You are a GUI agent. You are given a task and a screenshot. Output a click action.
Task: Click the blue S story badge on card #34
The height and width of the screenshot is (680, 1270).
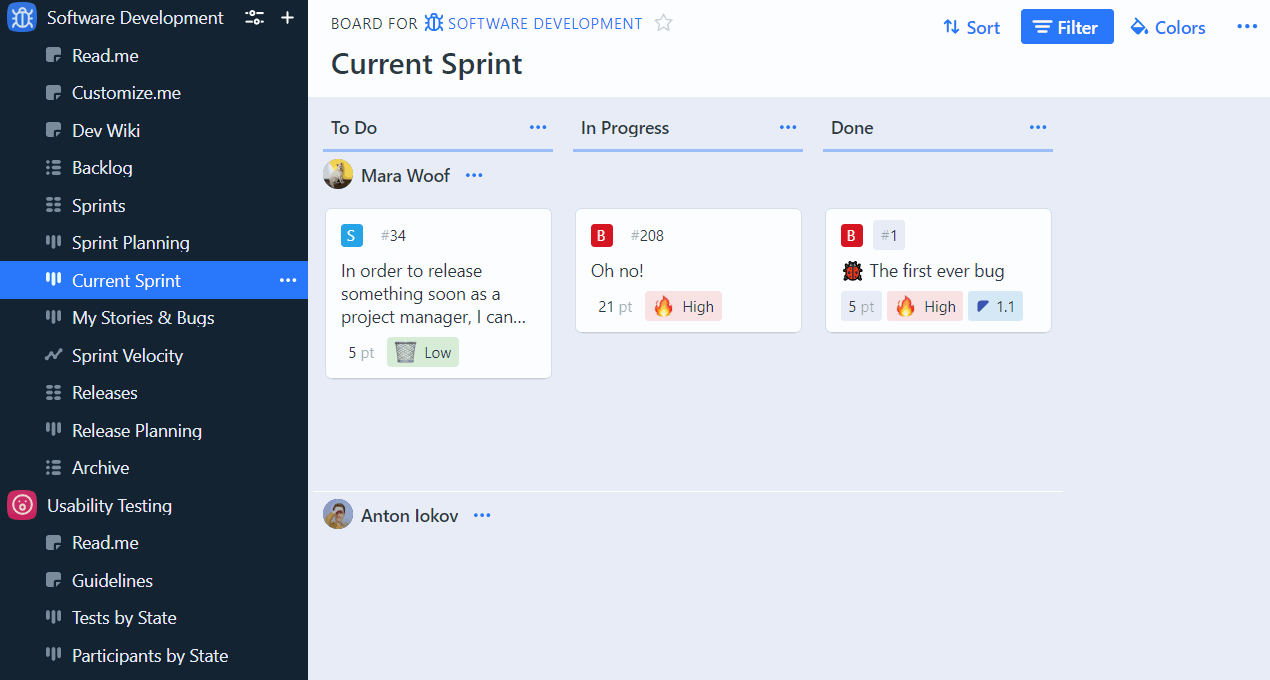coord(352,235)
